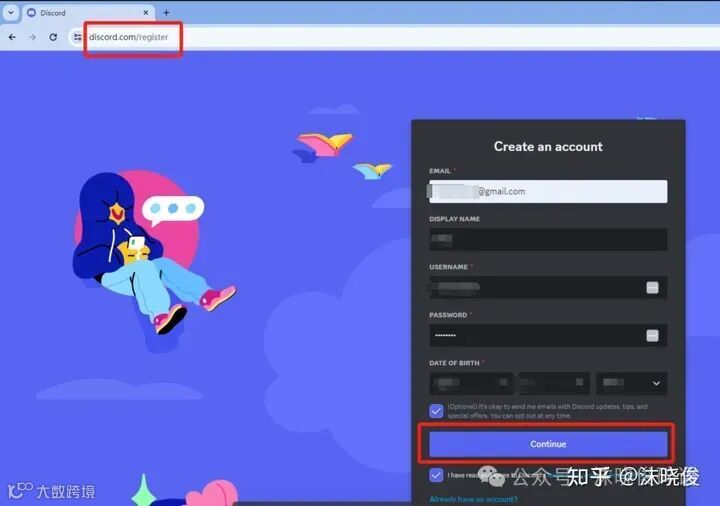Toggle the optional Discord emails checkbox
720x506 pixels.
[x=436, y=410]
